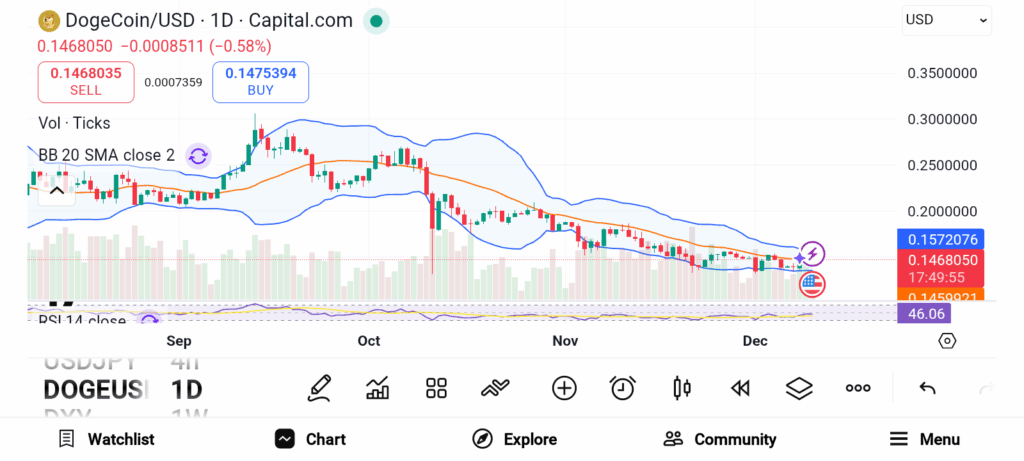Open the layout grid icon
The height and width of the screenshot is (461, 1024).
(x=436, y=388)
